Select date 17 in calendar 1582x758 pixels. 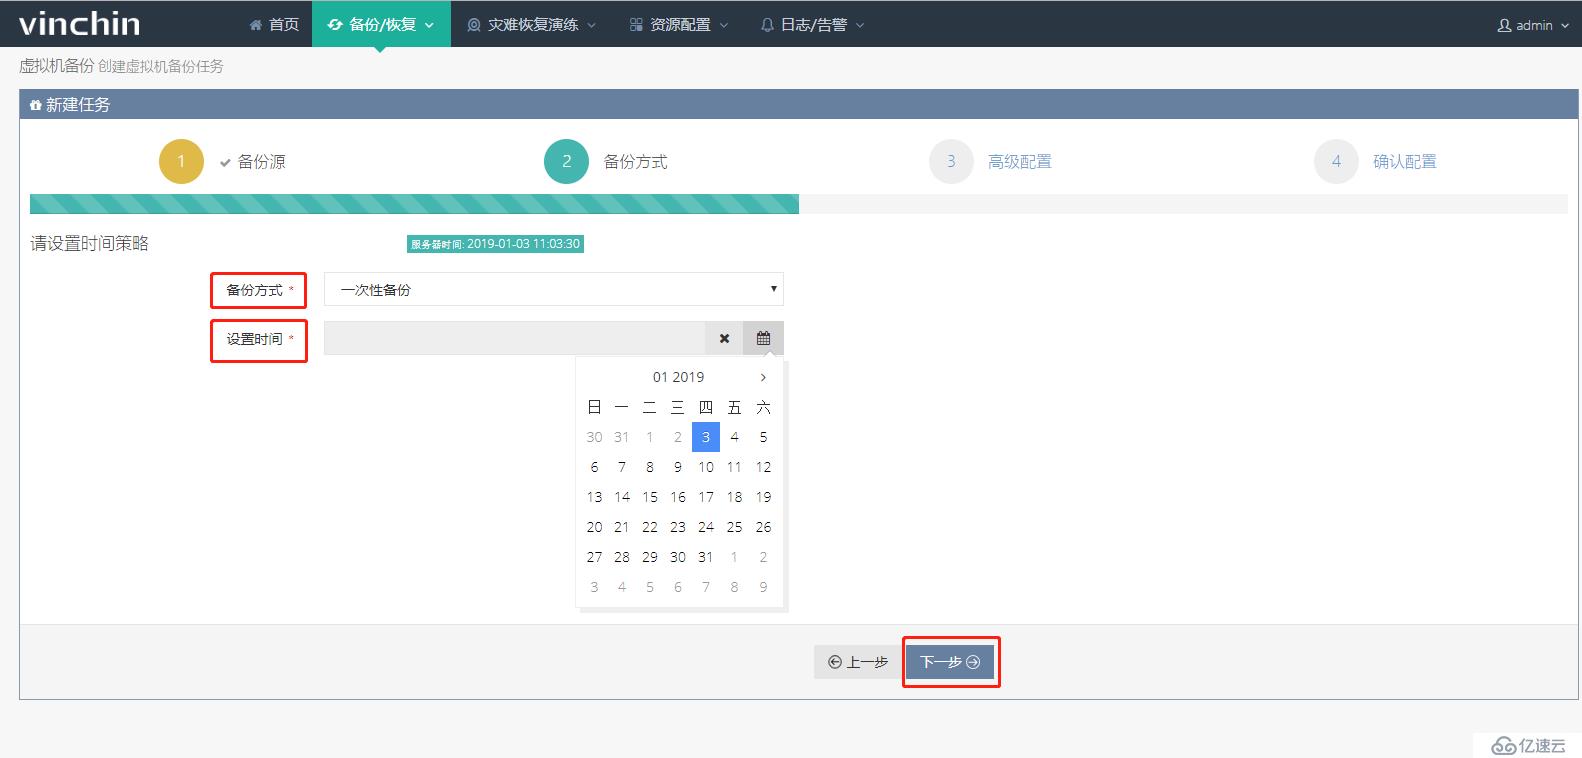click(706, 497)
